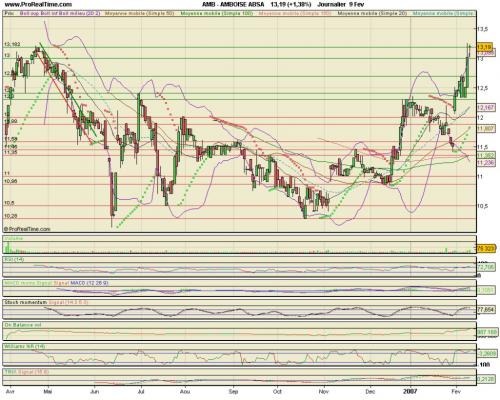This screenshot has height=400, width=500.
Task: Click the Aou month on time axis
Action: (x=184, y=391)
